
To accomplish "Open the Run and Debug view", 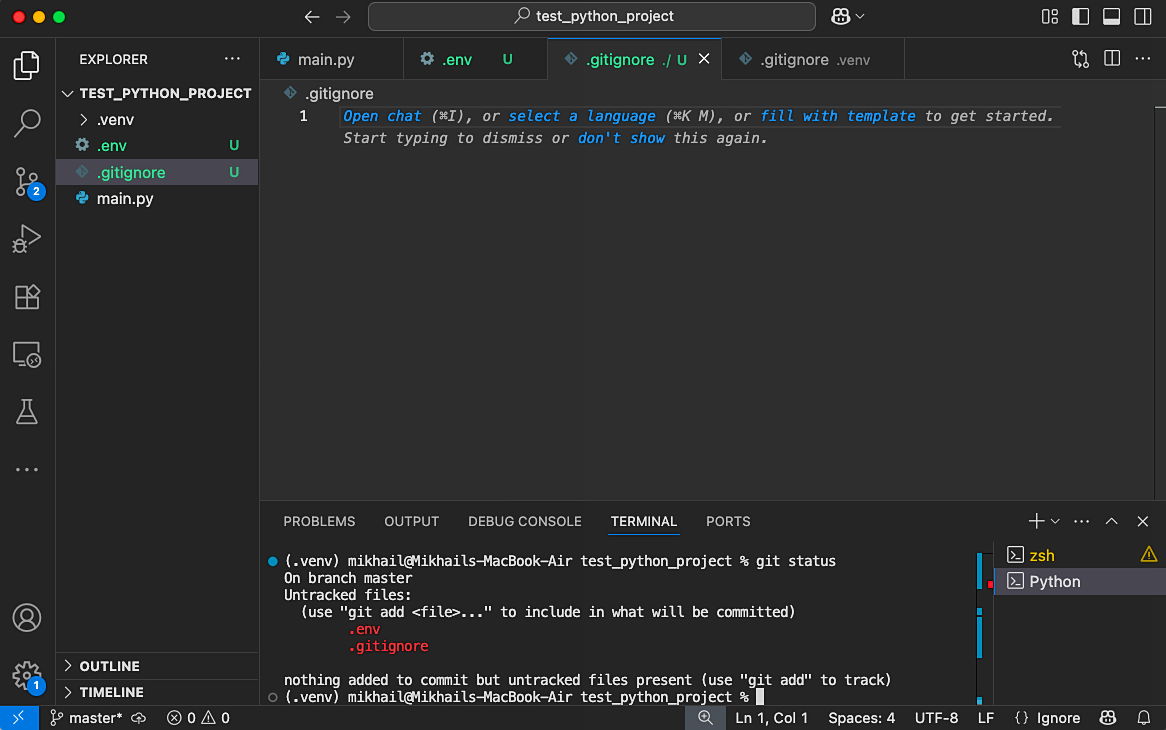I will (x=26, y=238).
